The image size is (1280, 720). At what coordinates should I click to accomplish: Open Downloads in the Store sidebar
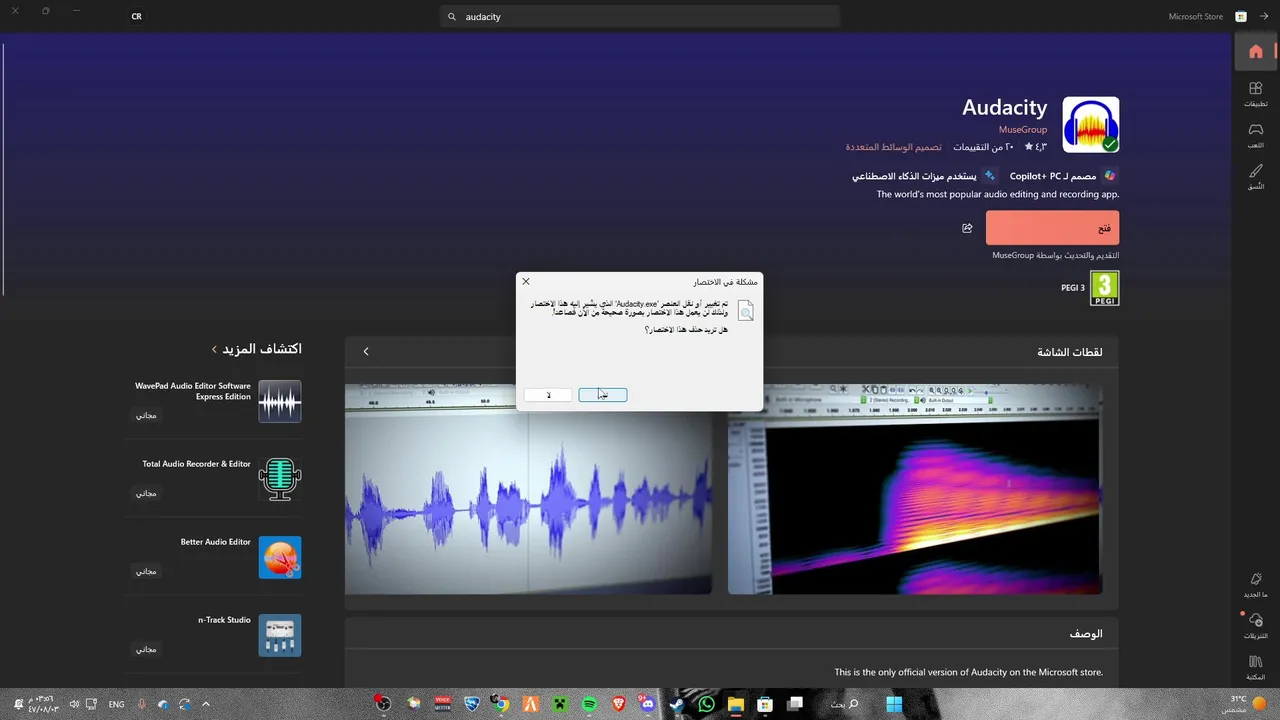pos(1256,626)
